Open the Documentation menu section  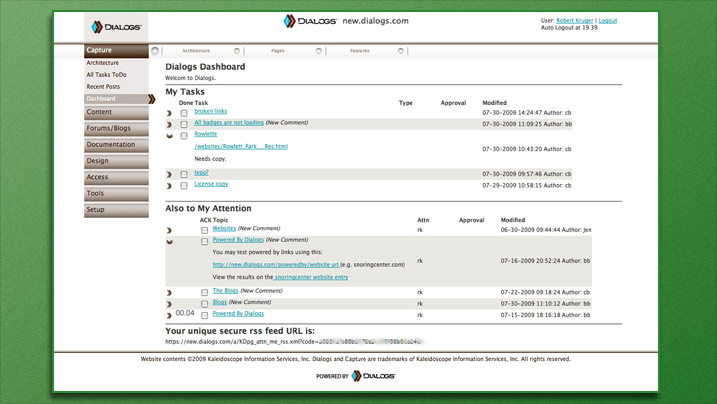coord(116,145)
